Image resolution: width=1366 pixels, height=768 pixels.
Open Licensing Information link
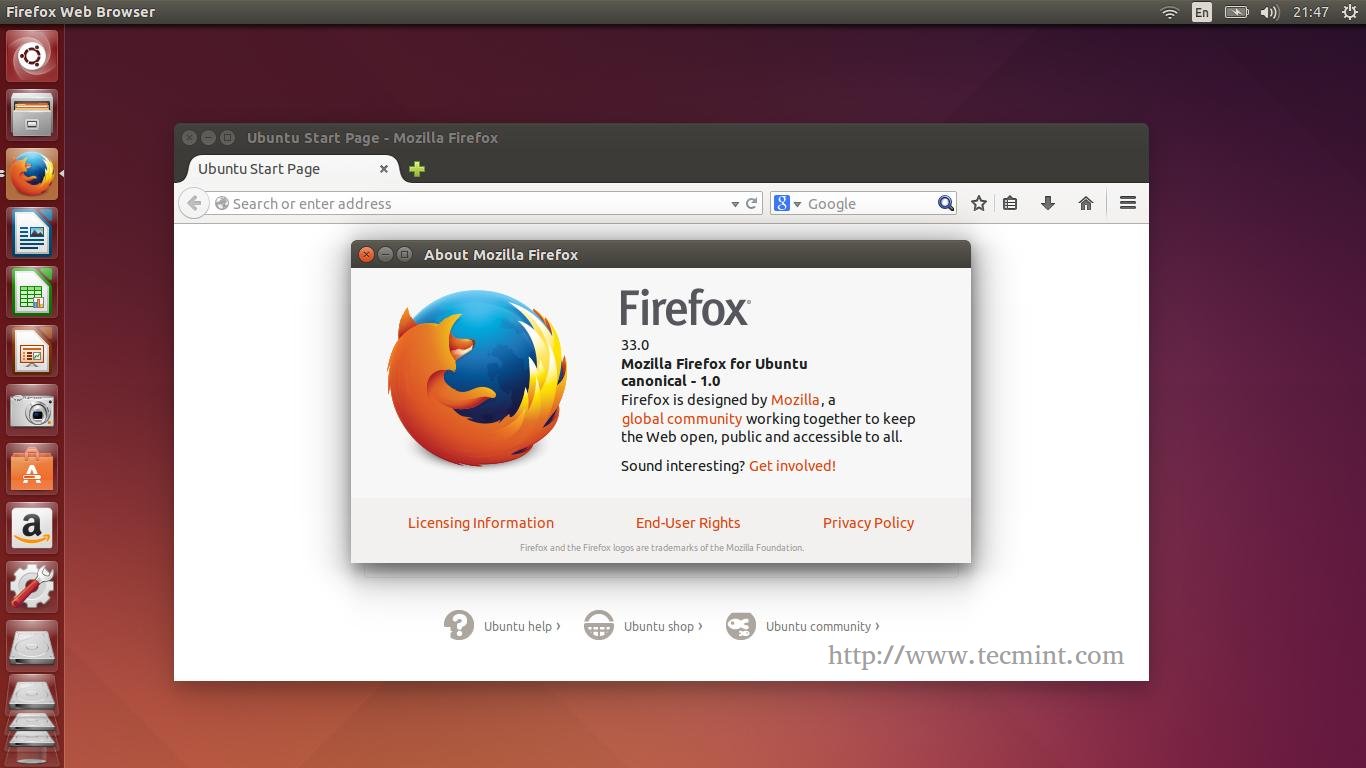coord(481,523)
